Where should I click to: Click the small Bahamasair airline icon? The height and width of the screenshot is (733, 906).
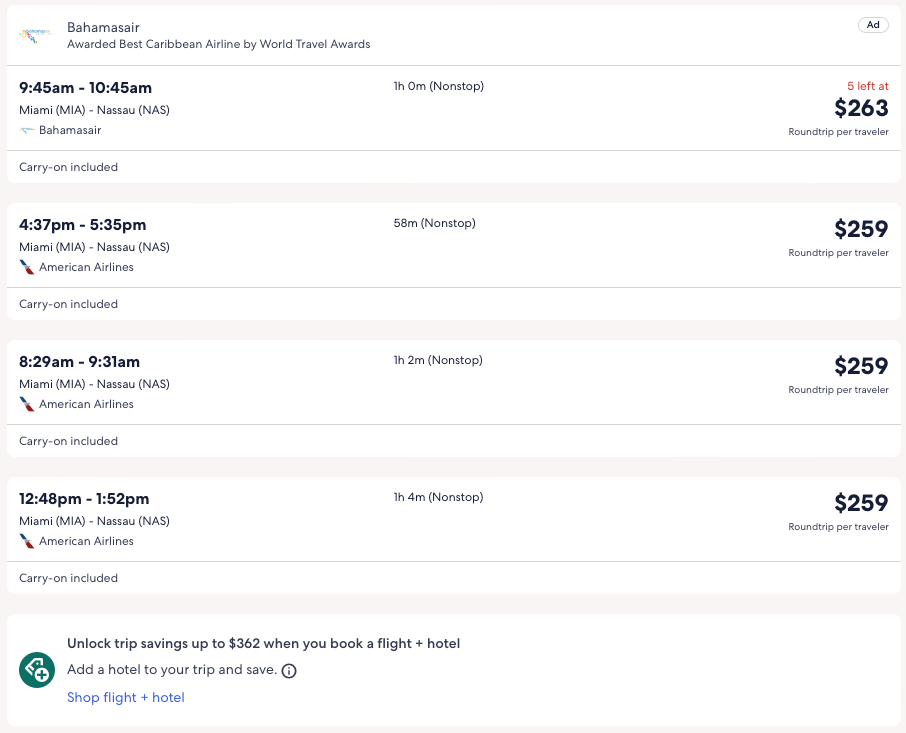point(27,130)
